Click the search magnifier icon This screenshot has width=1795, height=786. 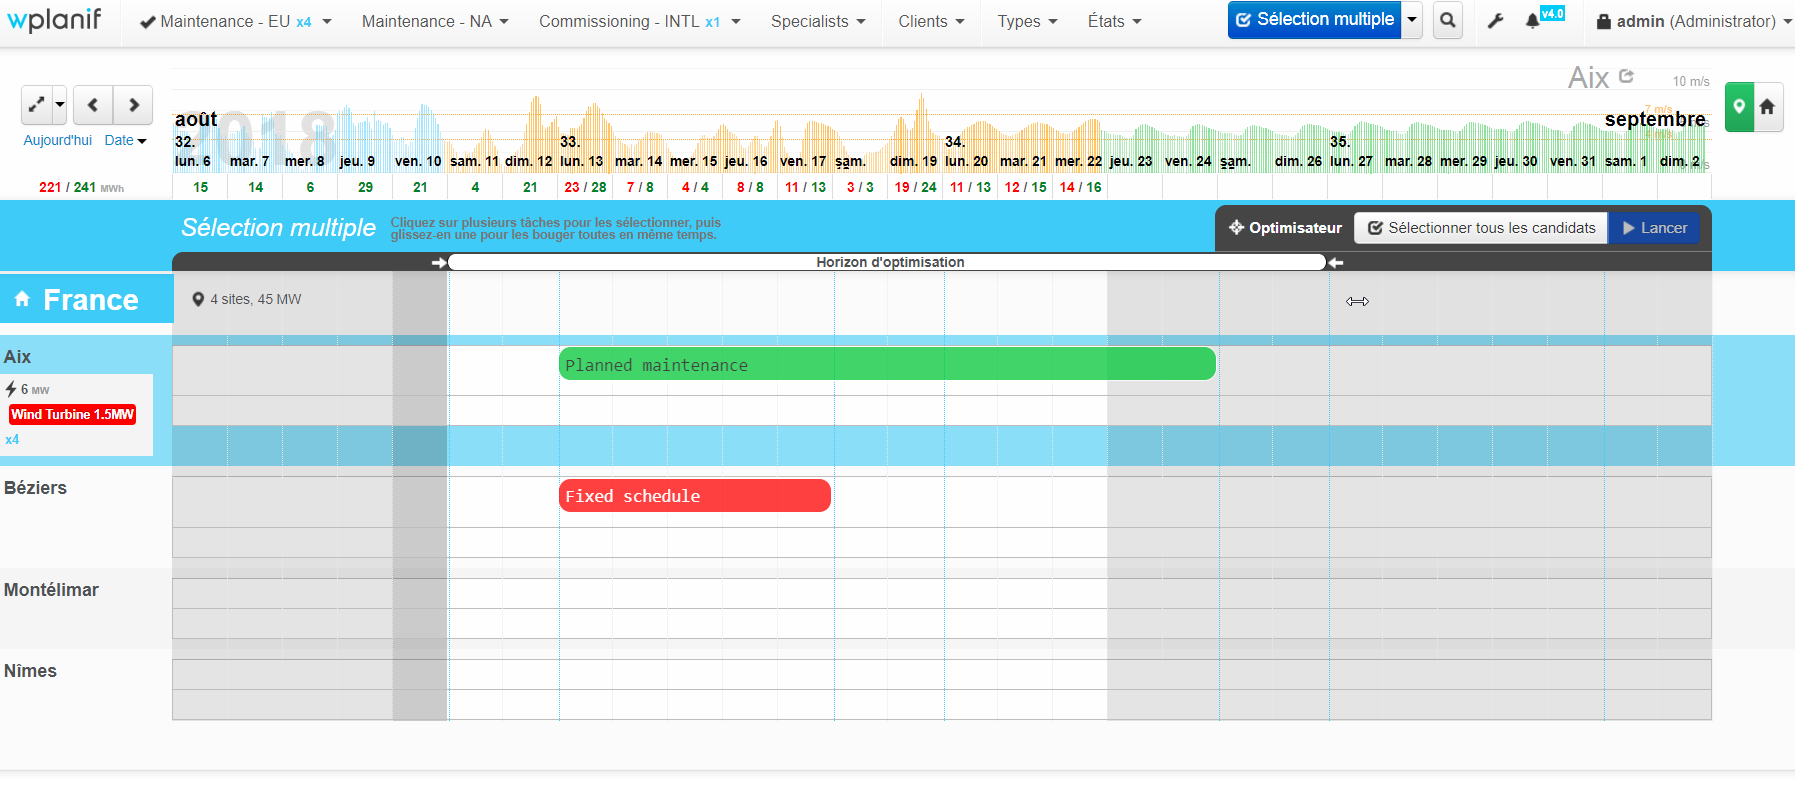(1447, 20)
